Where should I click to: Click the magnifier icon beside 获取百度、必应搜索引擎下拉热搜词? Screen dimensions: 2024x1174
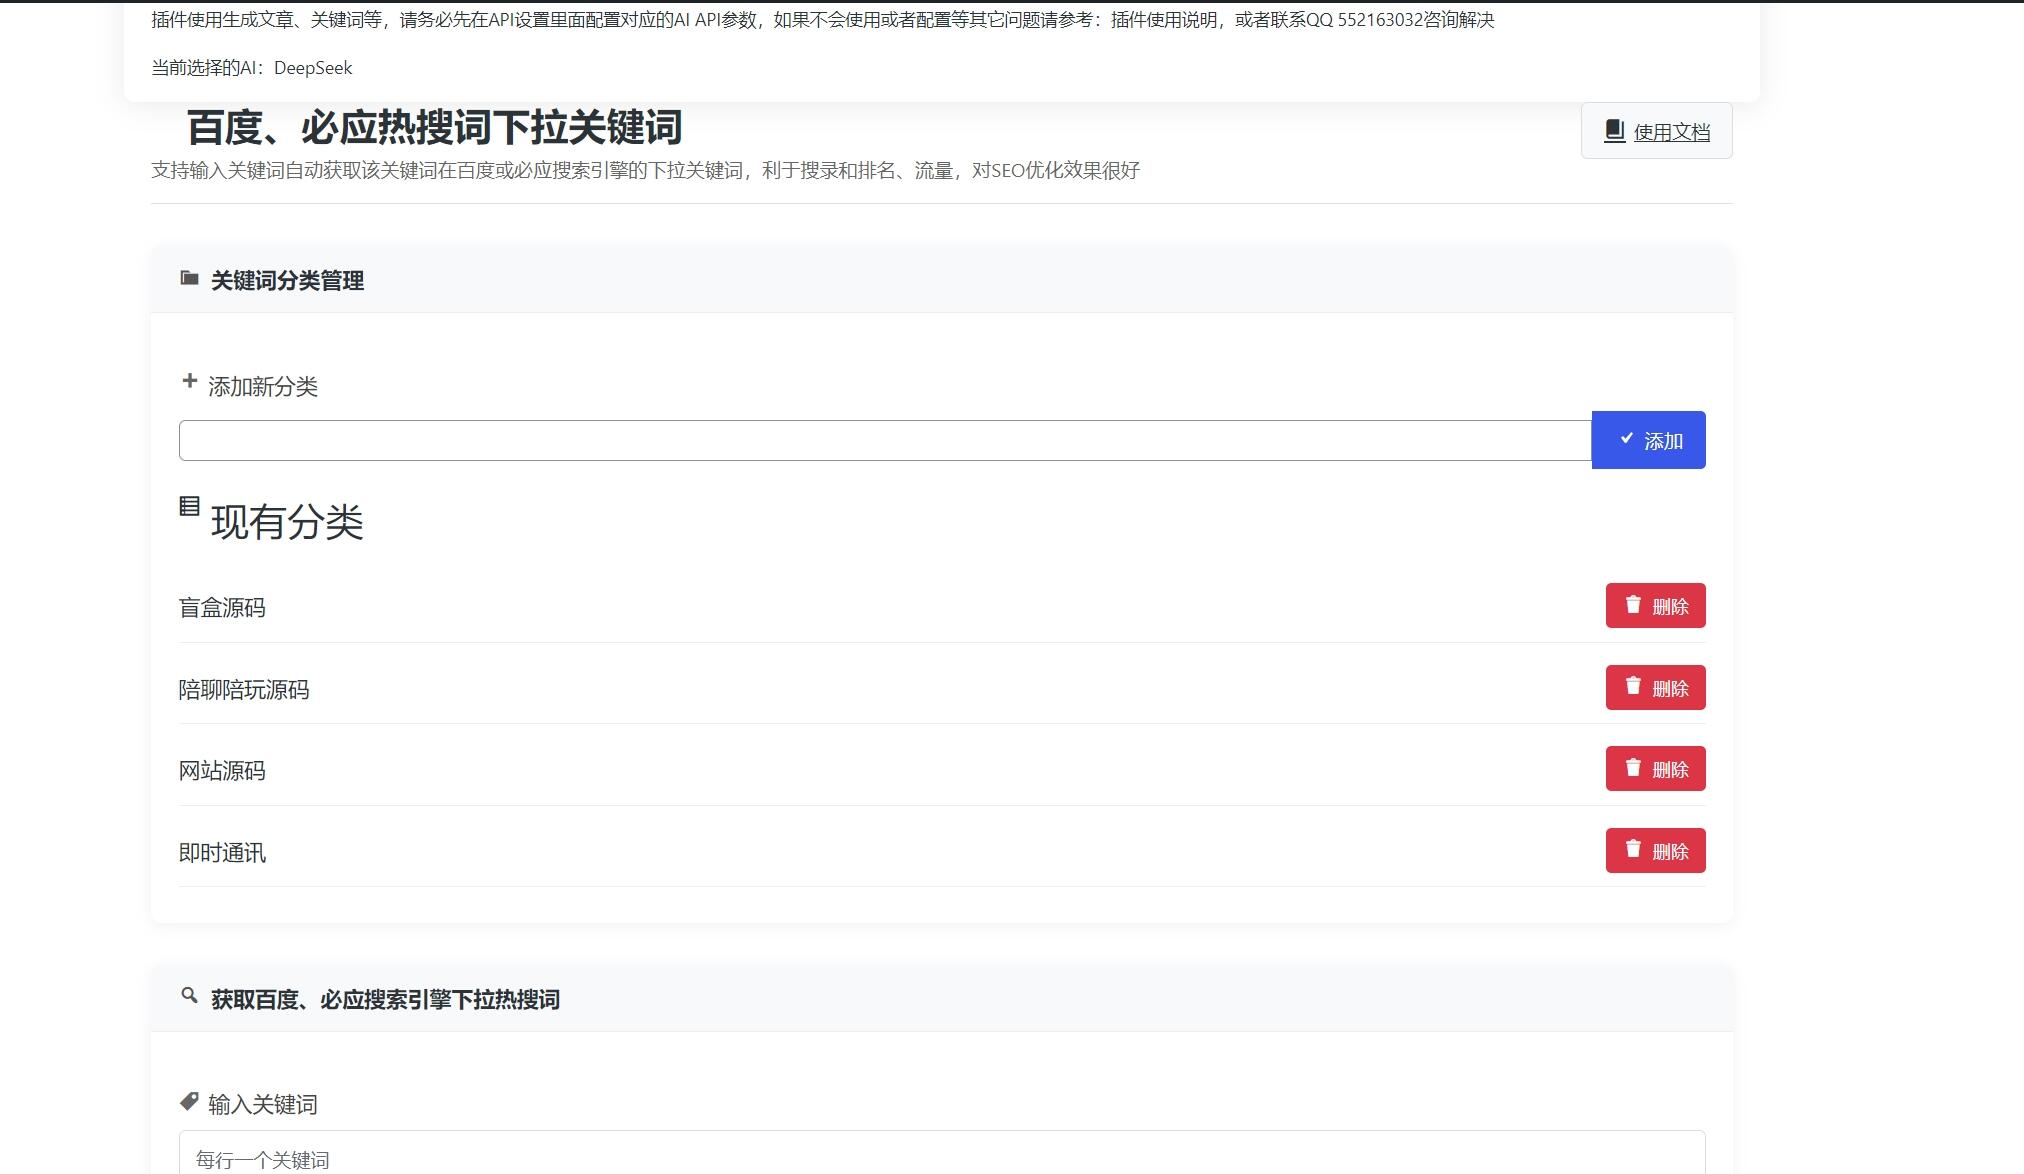[189, 996]
